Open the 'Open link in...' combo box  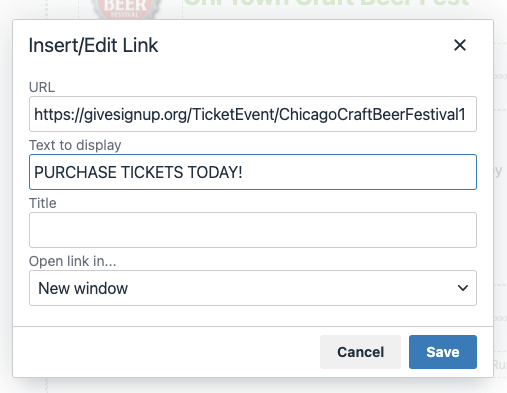(253, 288)
